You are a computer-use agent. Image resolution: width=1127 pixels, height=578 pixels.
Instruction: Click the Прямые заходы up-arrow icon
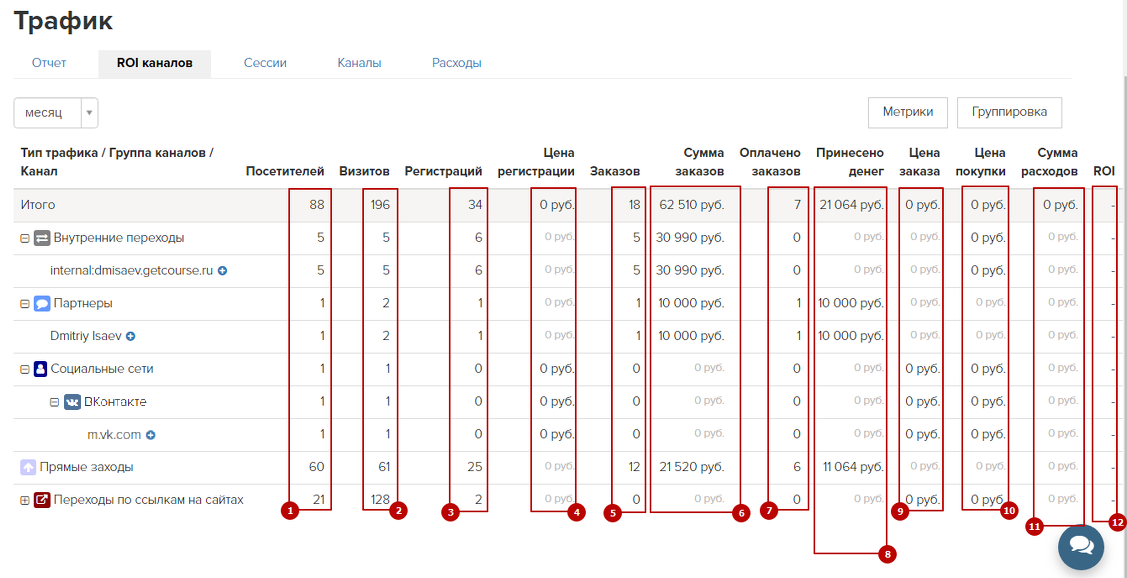28,468
